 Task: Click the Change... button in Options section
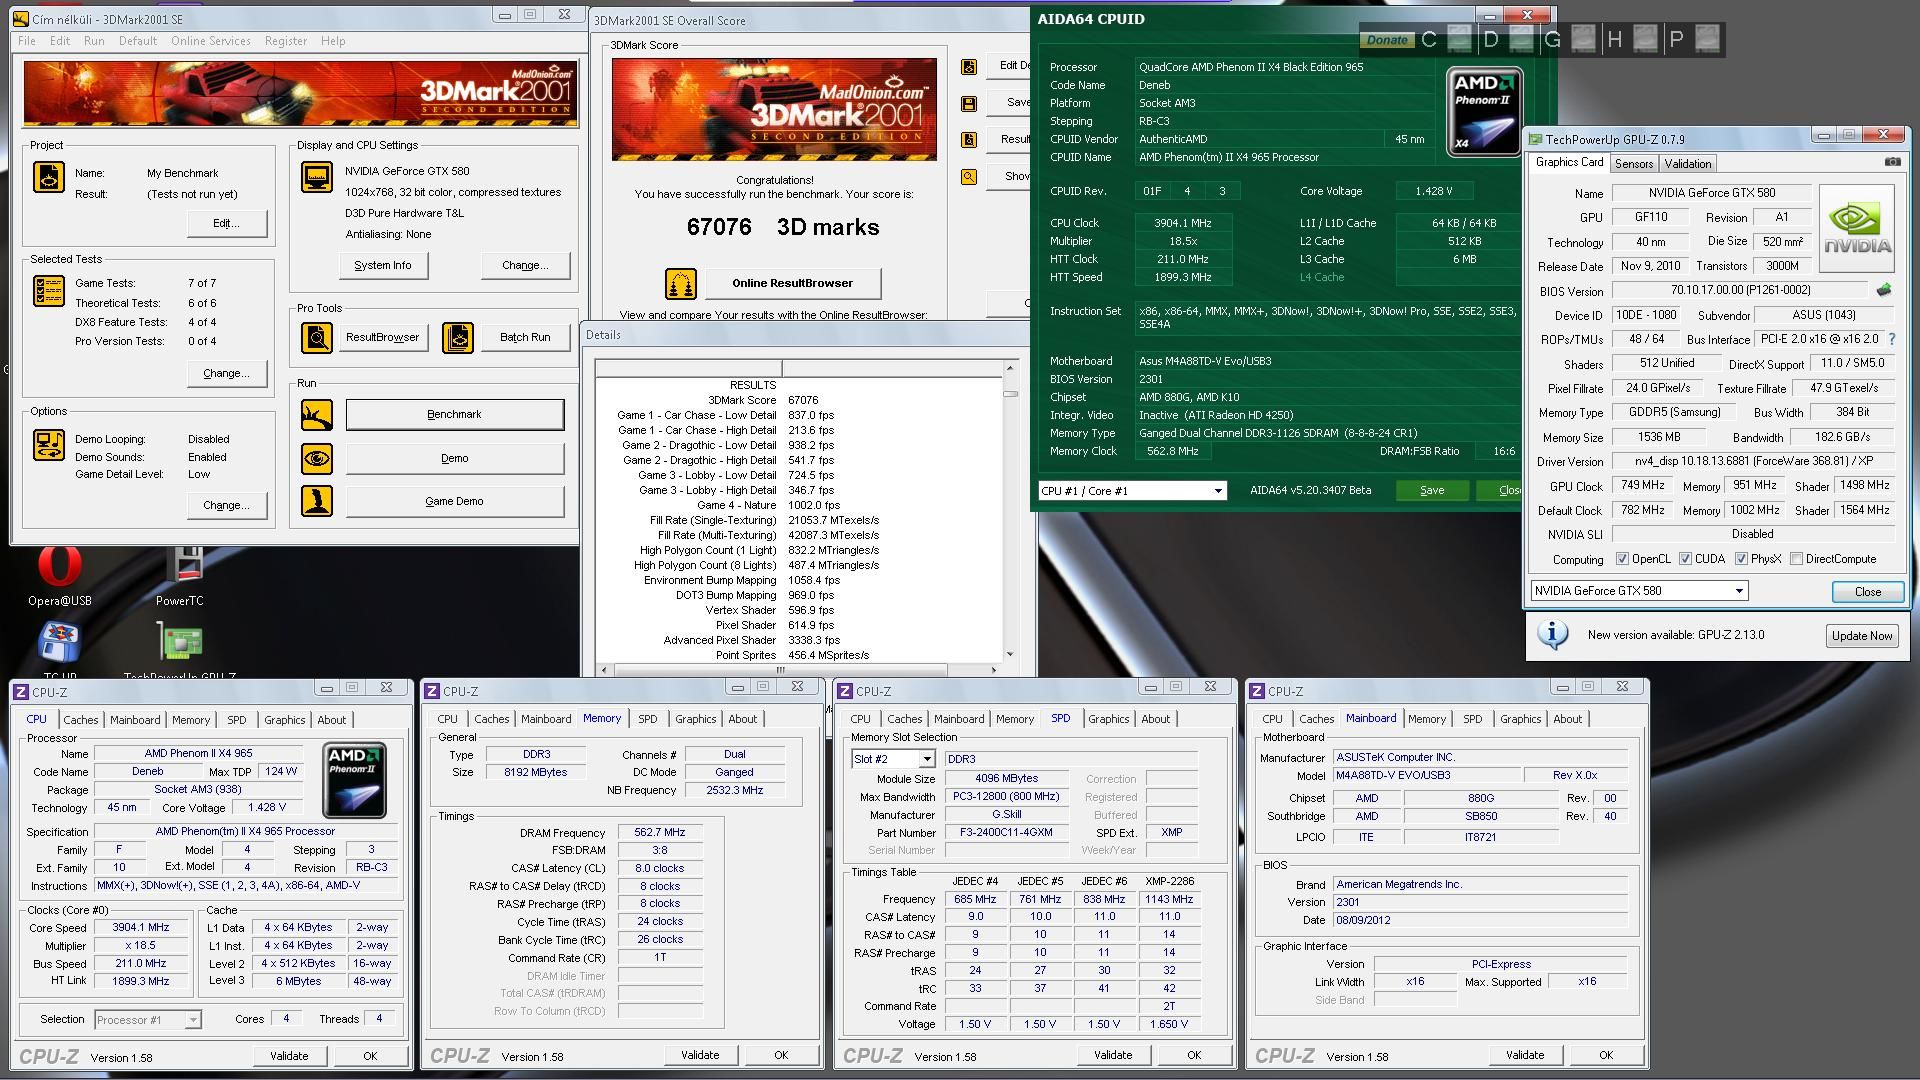point(227,505)
